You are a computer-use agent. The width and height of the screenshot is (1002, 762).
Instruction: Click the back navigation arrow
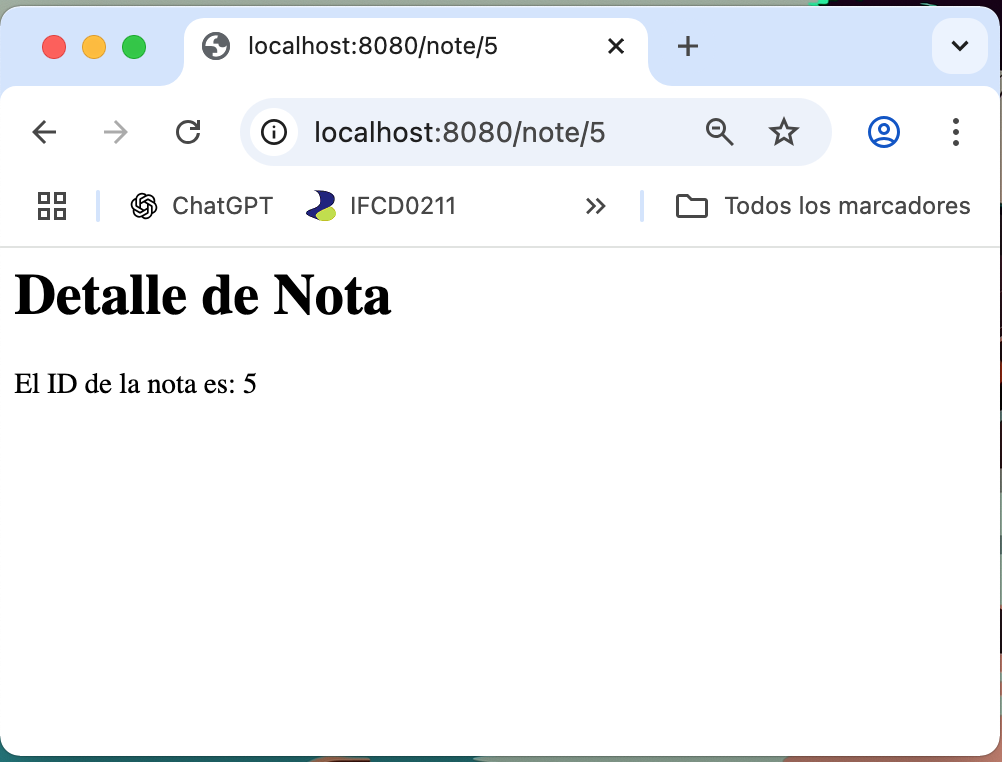(x=44, y=131)
